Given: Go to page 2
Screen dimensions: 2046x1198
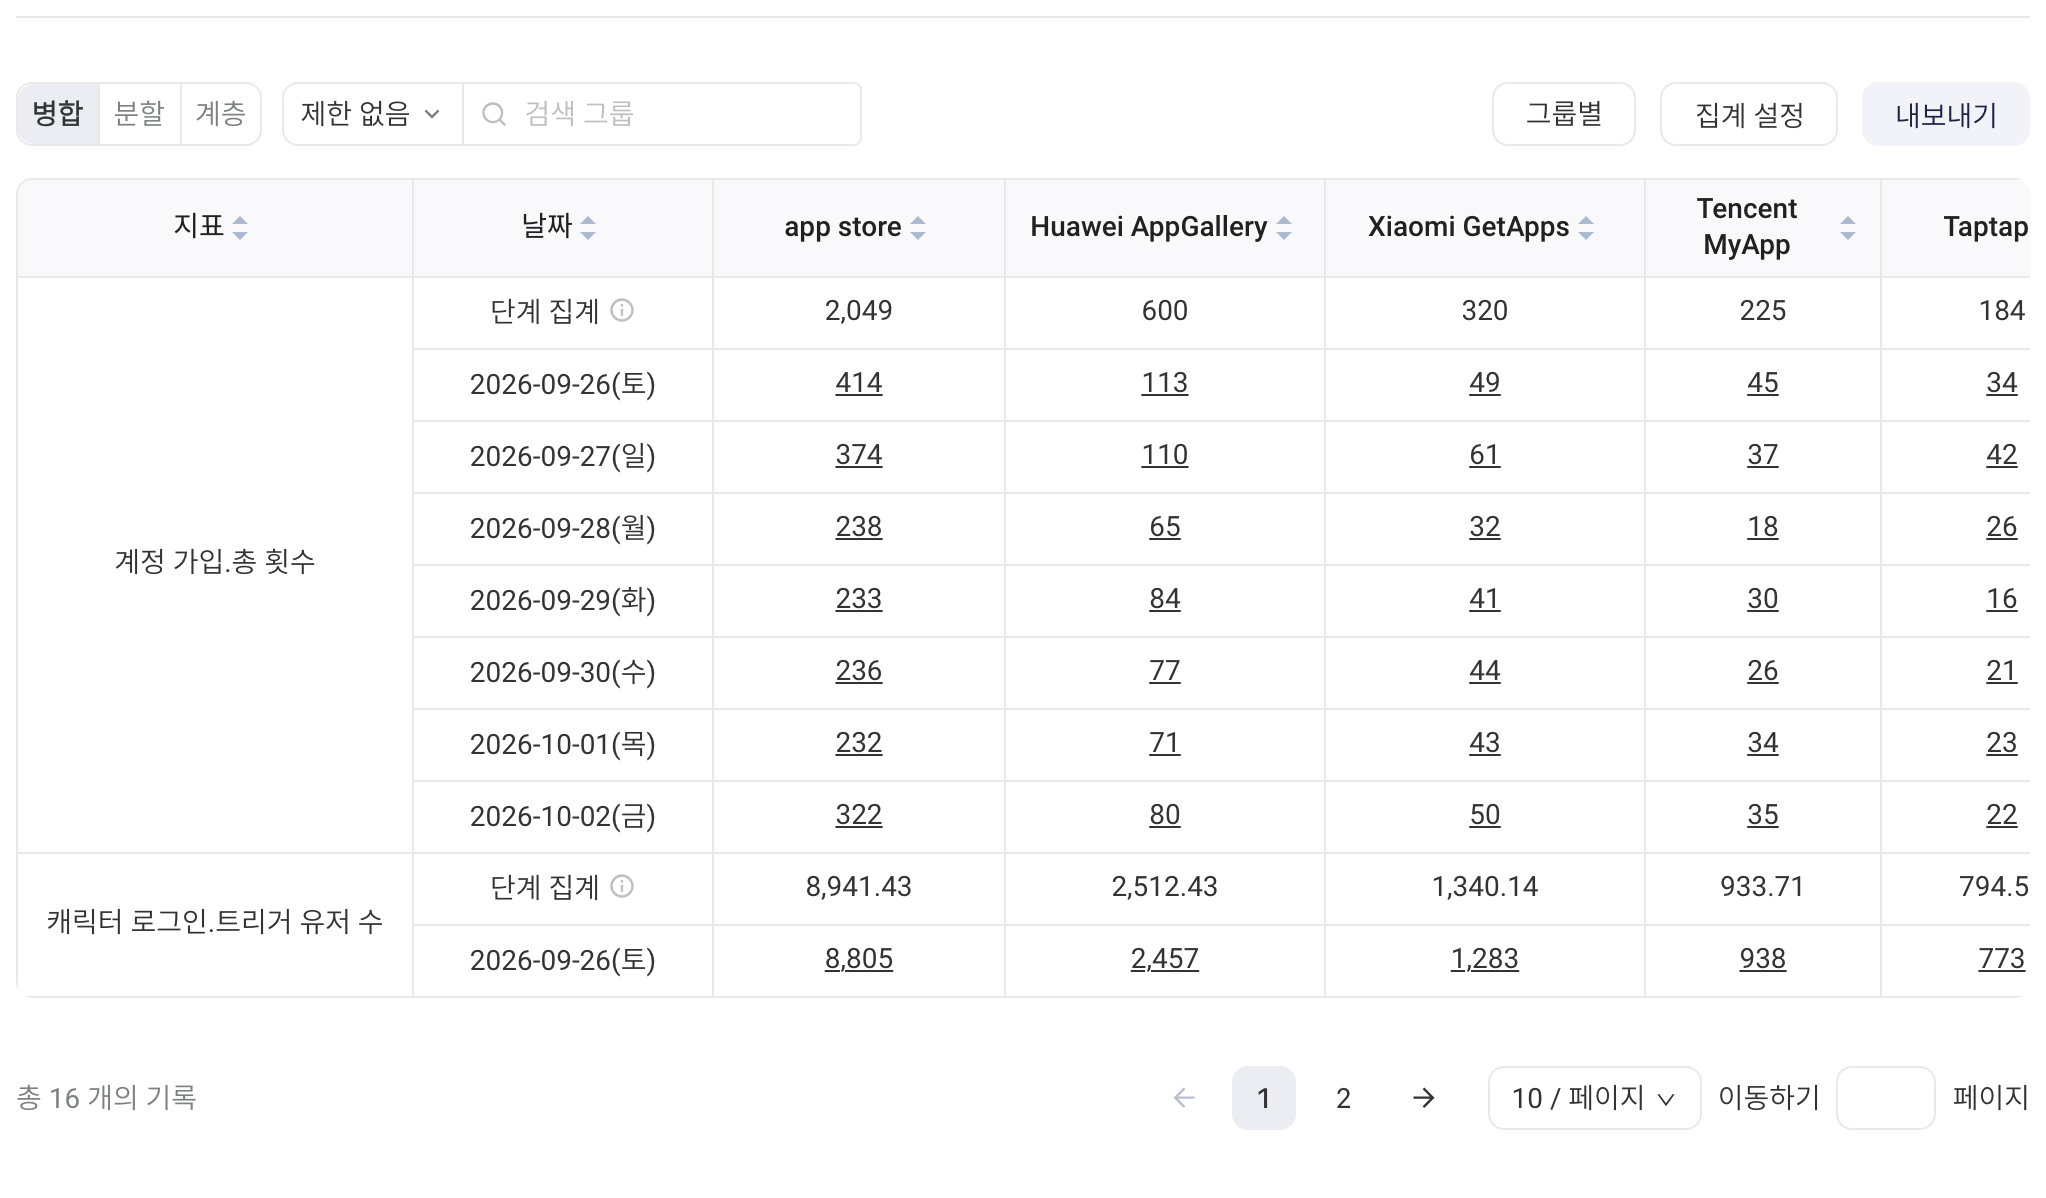Looking at the screenshot, I should point(1344,1098).
